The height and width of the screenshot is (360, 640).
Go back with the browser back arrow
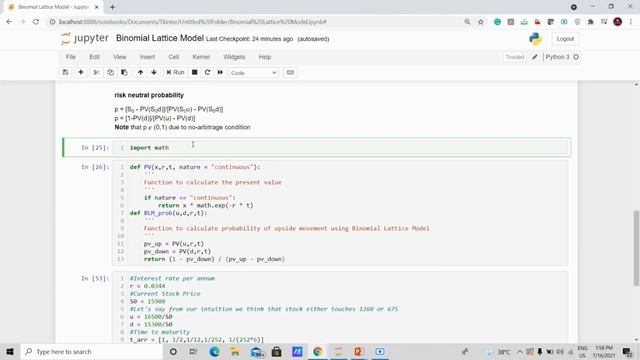point(9,22)
